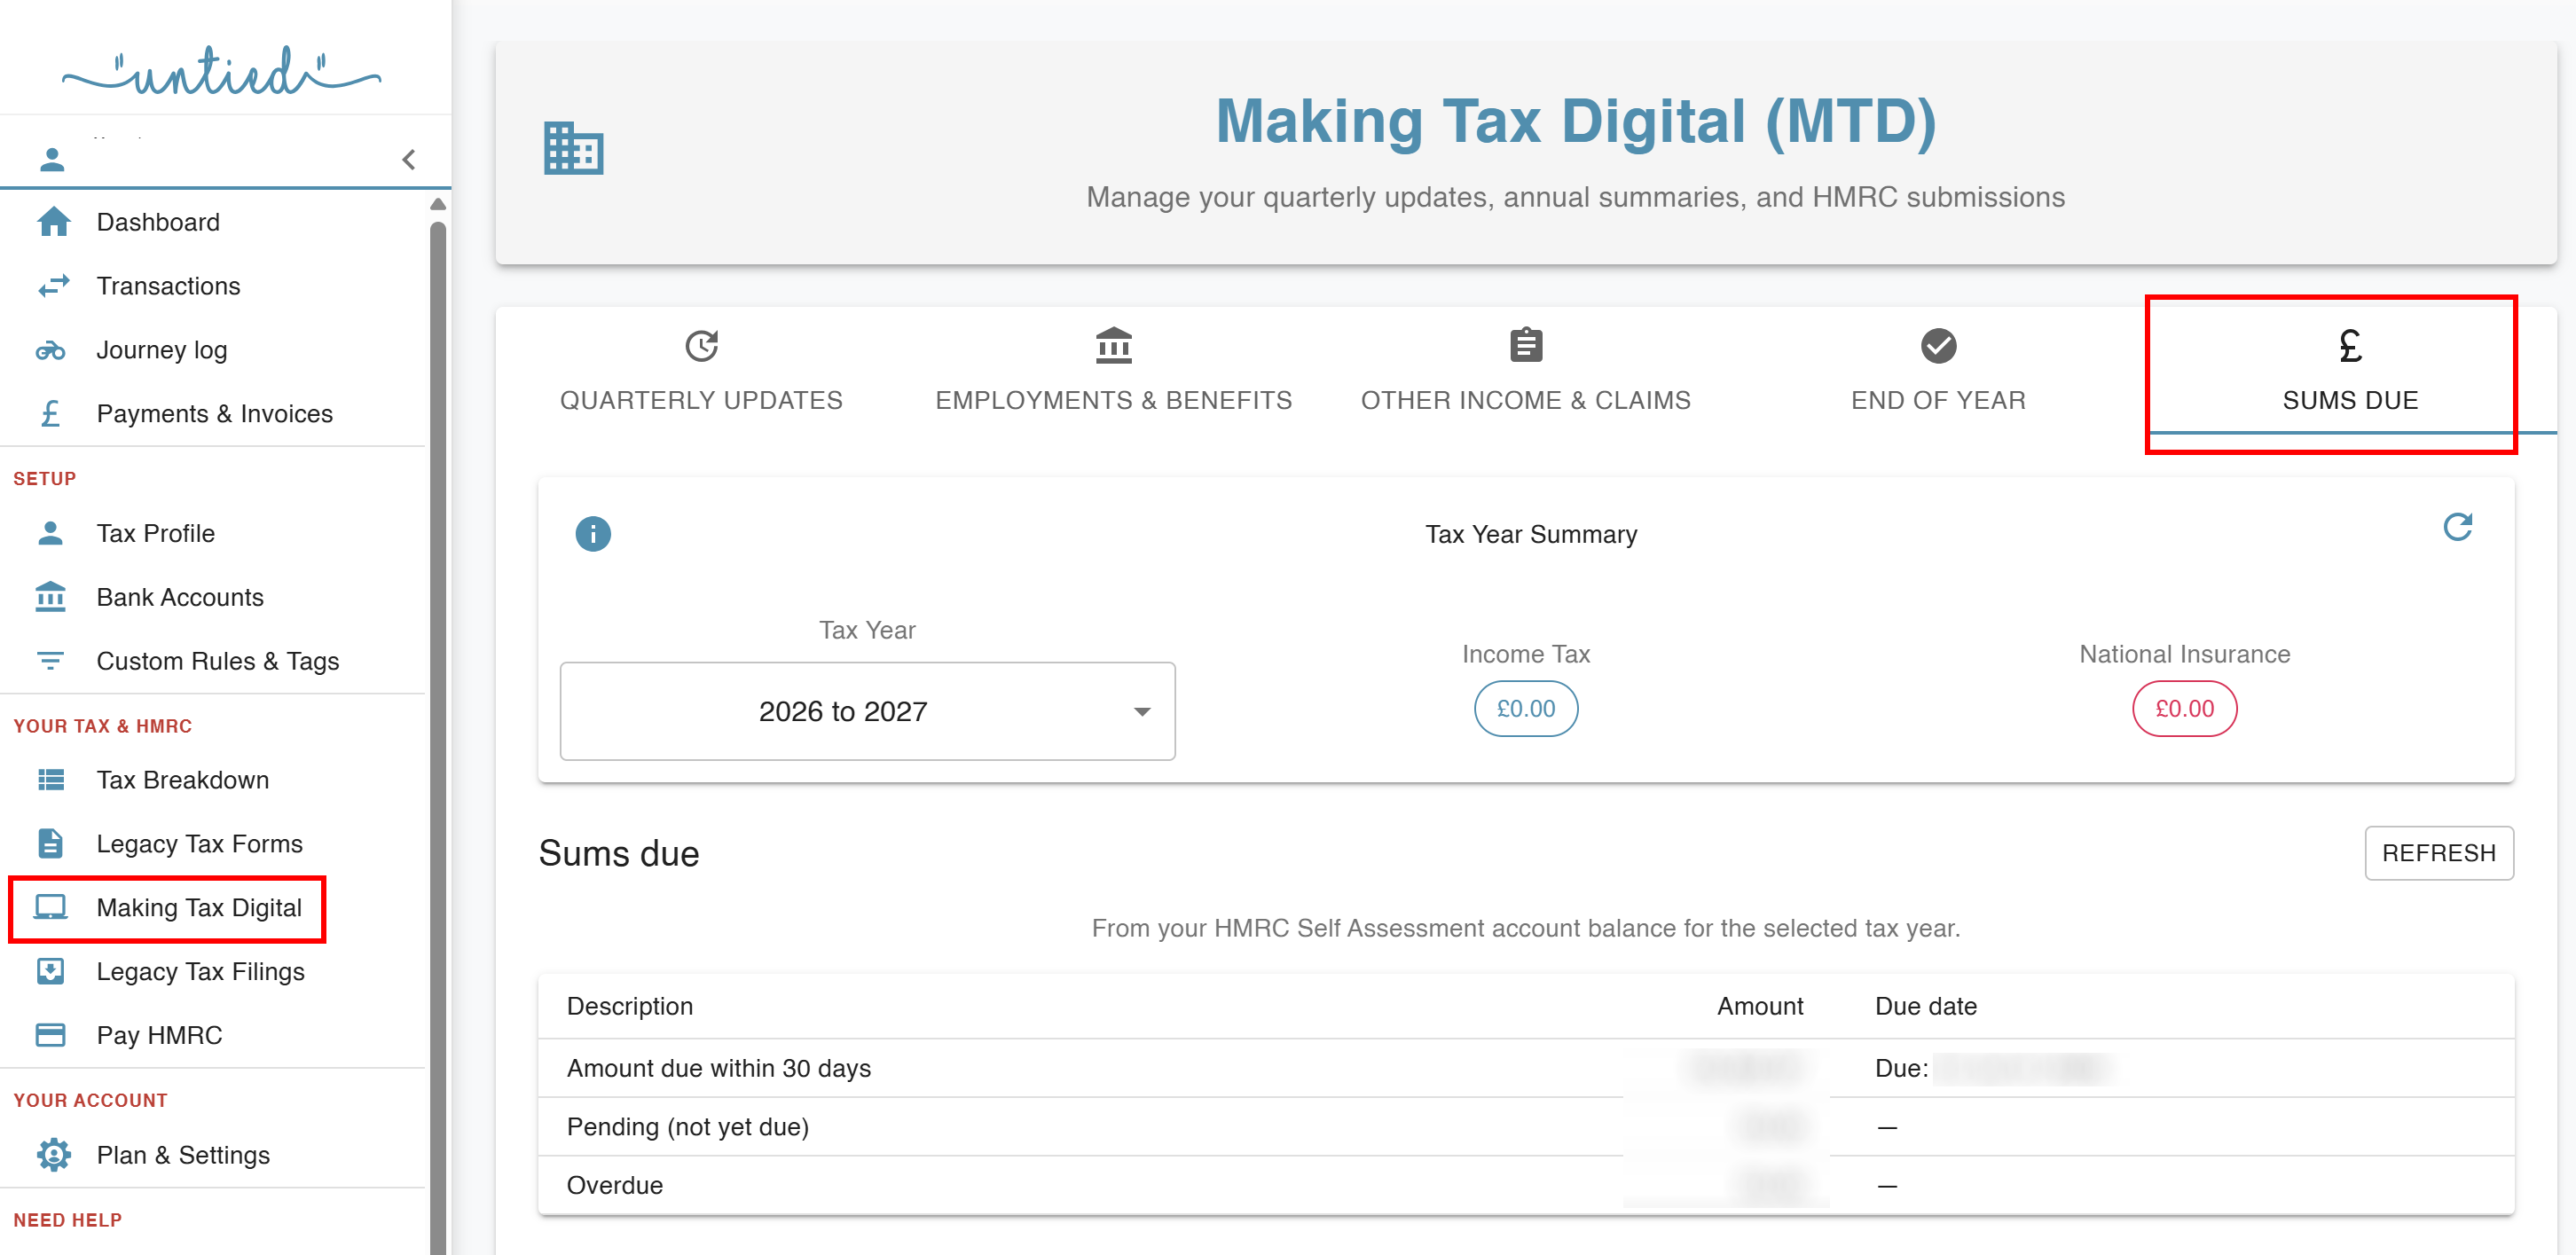Screen dimensions: 2576x1255
Task: Switch to Employments & Benefits tab
Action: pyautogui.click(x=1113, y=370)
